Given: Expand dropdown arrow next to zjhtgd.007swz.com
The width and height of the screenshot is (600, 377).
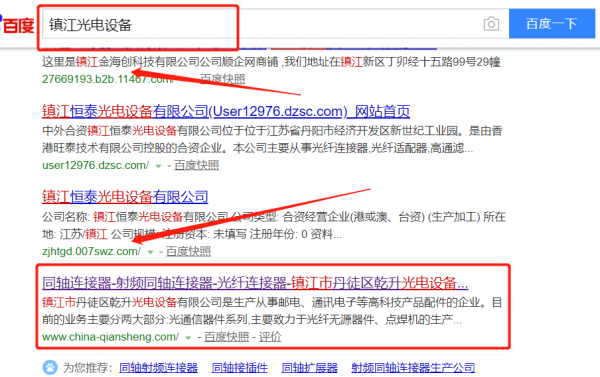Looking at the screenshot, I should click(150, 252).
